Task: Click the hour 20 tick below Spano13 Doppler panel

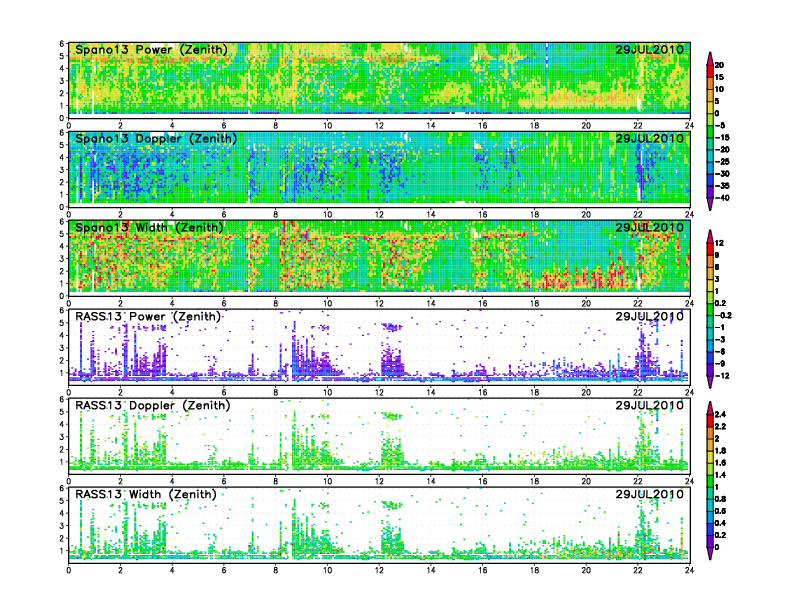Action: (586, 215)
